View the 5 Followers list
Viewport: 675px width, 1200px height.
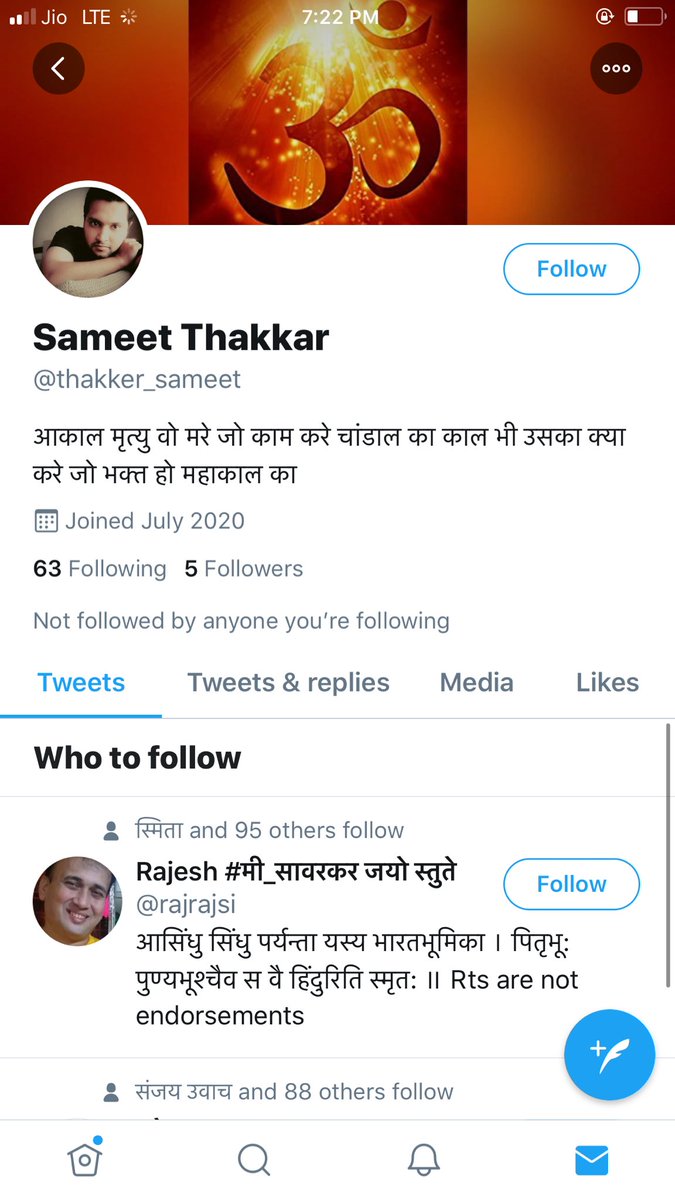(x=243, y=568)
